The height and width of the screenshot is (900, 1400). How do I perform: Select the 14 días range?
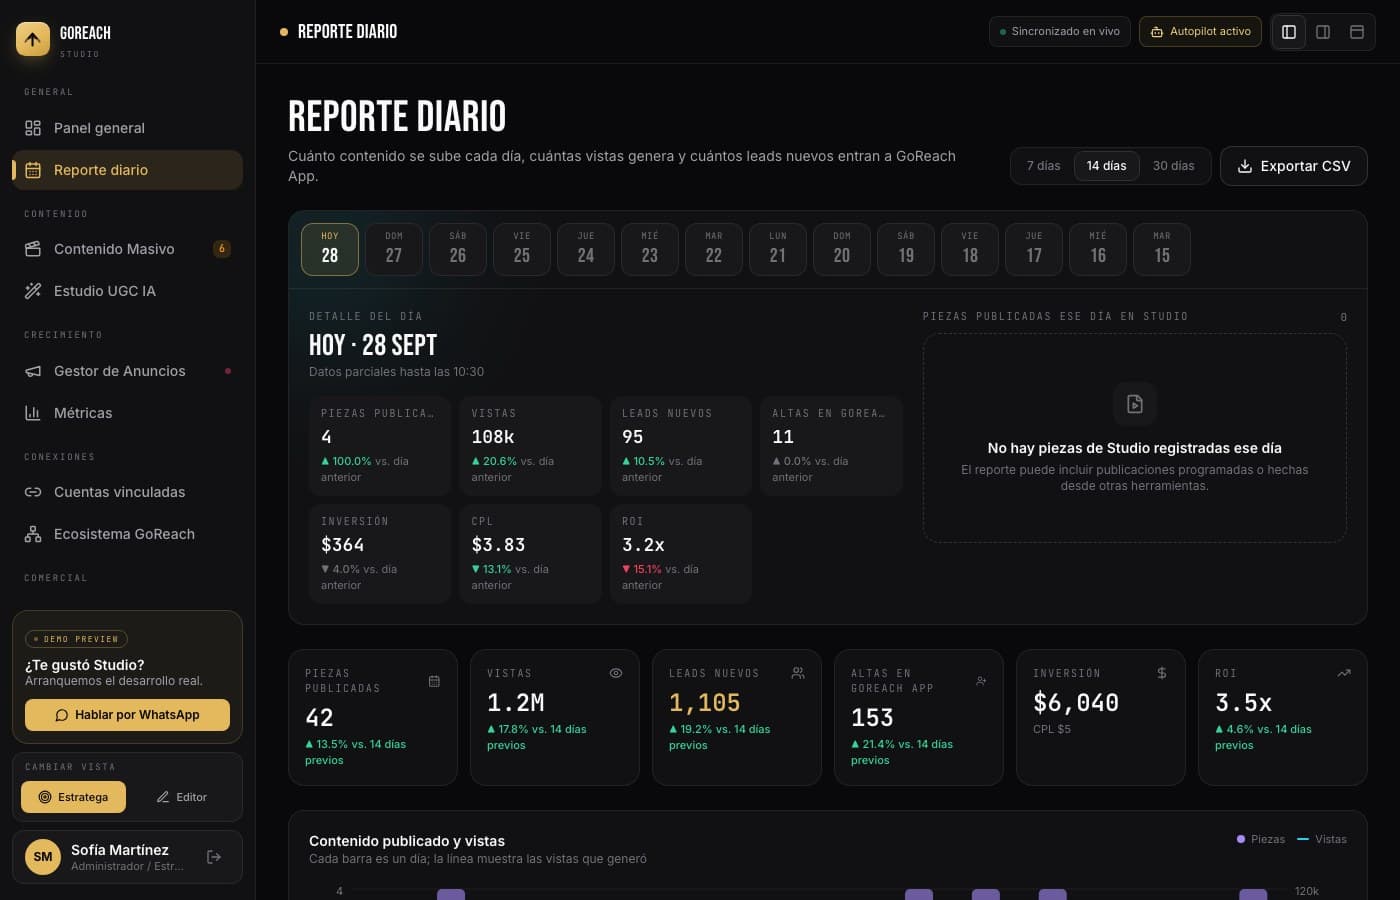point(1106,166)
